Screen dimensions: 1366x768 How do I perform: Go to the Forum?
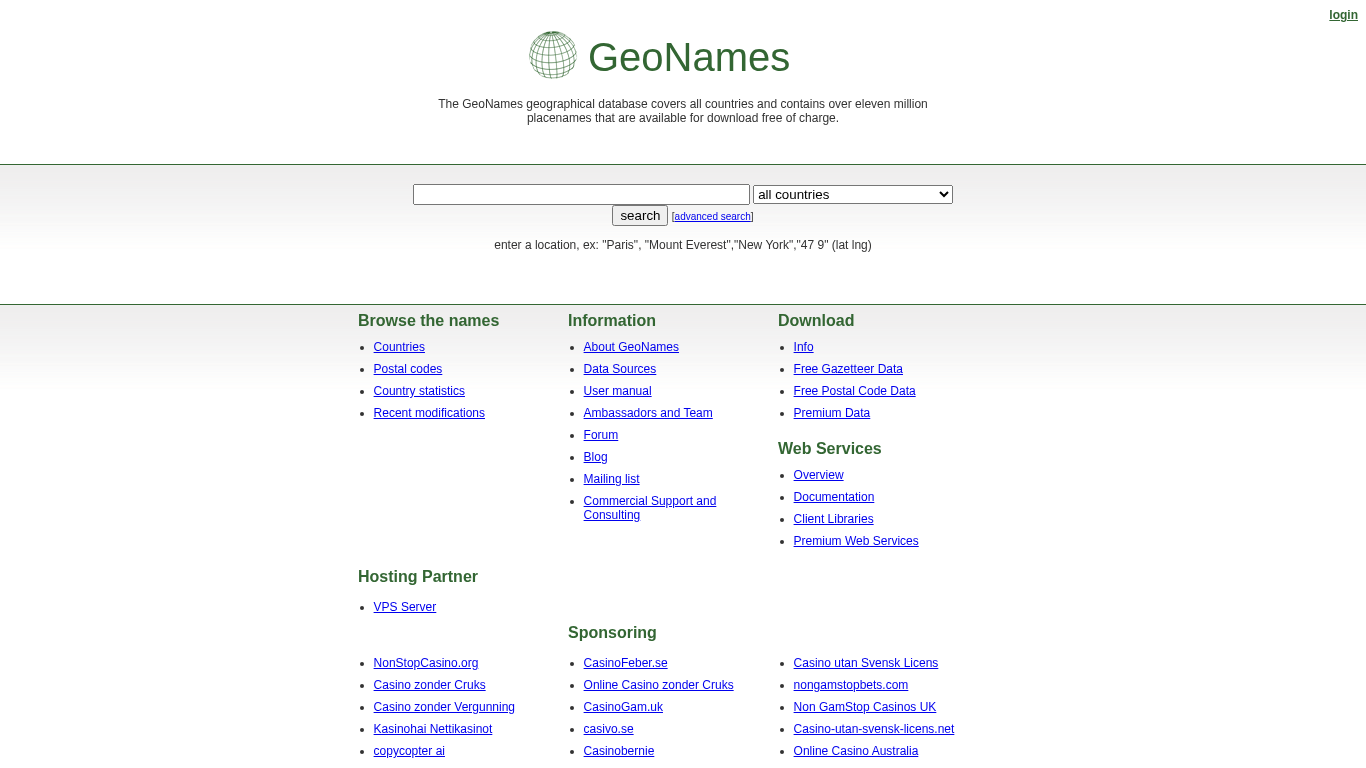coord(601,435)
